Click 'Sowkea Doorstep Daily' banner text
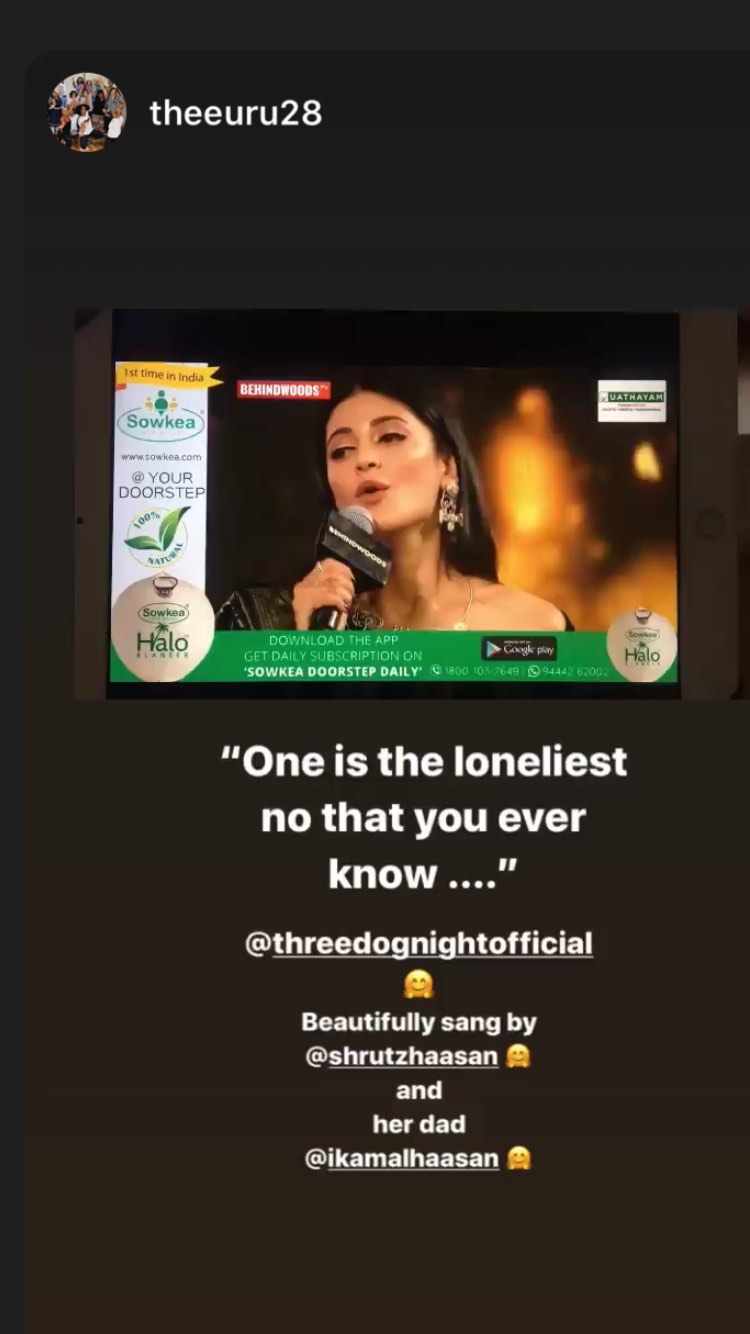 (333, 672)
